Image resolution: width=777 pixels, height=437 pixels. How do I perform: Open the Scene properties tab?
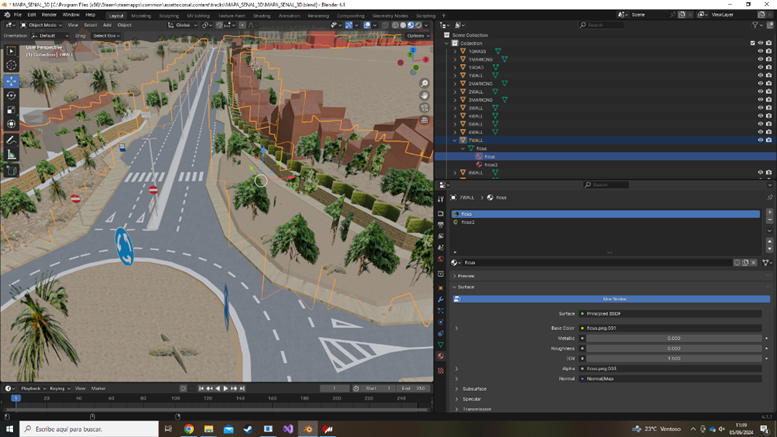click(441, 248)
